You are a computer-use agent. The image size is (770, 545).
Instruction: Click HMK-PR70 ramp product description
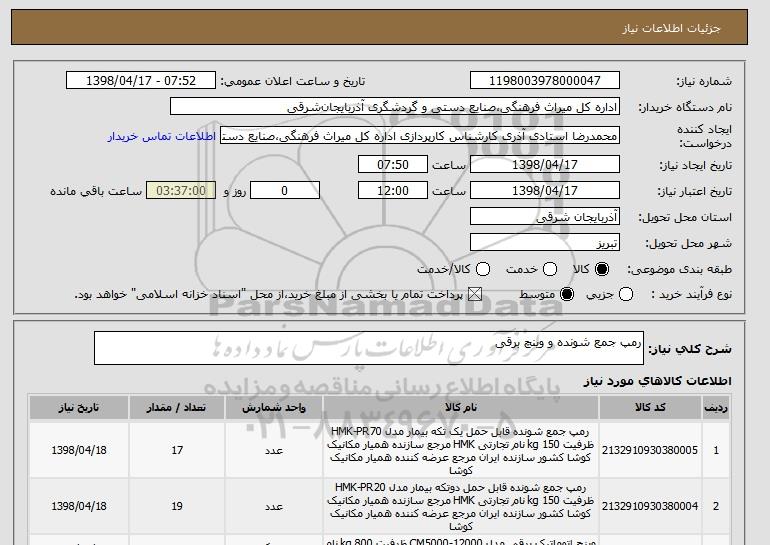pos(461,451)
